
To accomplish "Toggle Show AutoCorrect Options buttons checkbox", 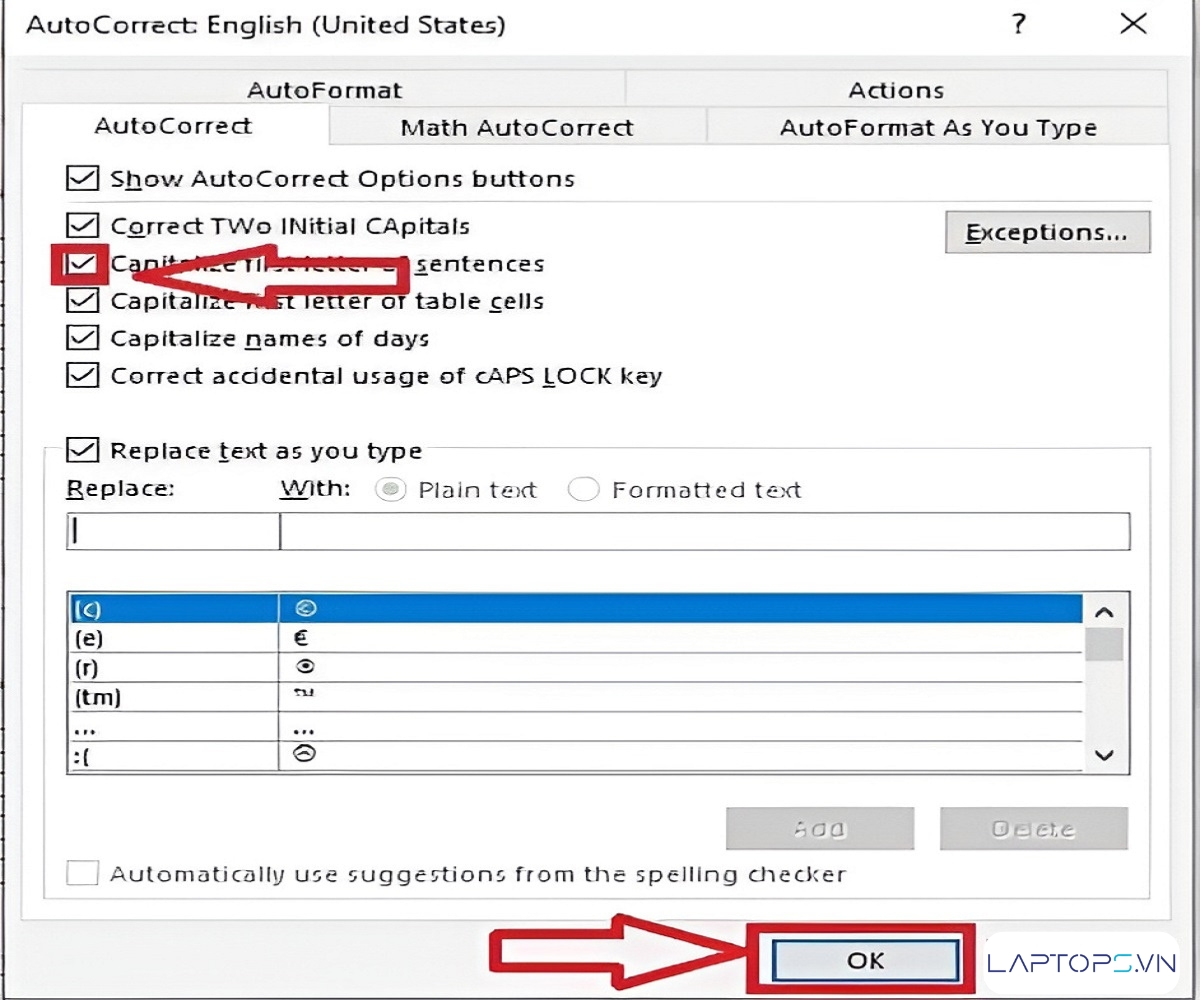I will [x=83, y=179].
